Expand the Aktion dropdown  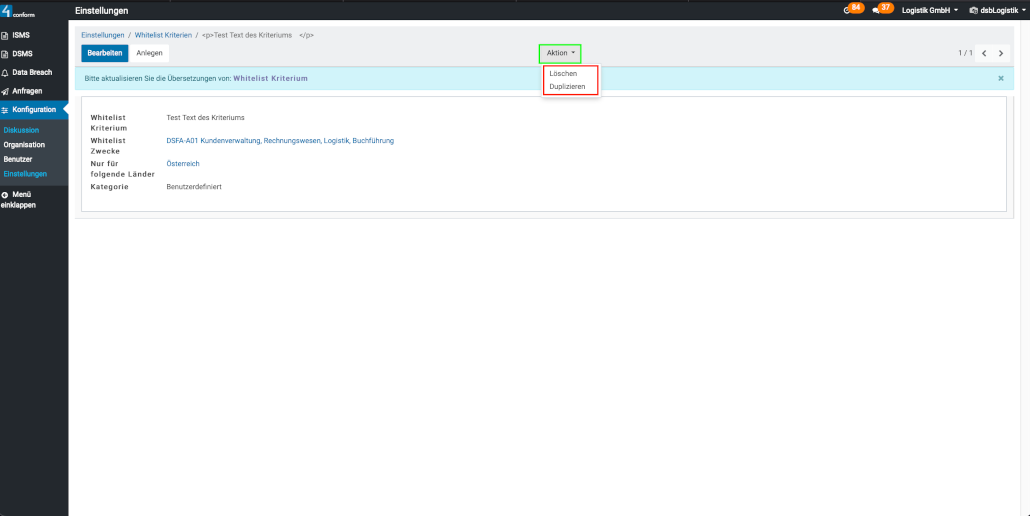pos(560,53)
